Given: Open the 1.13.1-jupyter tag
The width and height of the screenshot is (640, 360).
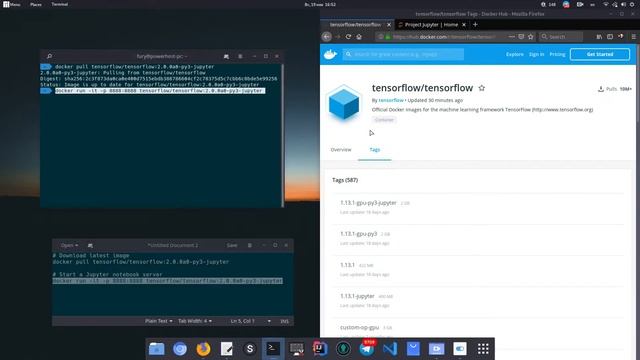Looking at the screenshot, I should pyautogui.click(x=357, y=296).
